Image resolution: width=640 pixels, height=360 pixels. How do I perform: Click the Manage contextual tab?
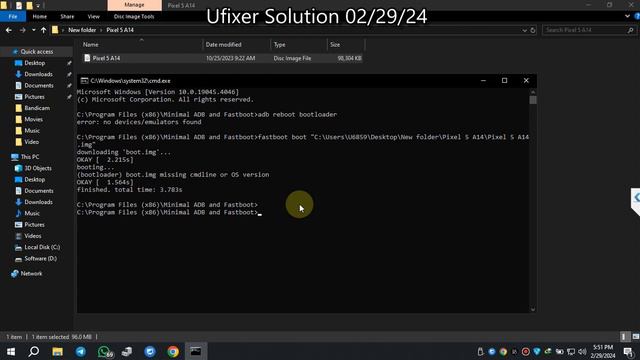134,5
